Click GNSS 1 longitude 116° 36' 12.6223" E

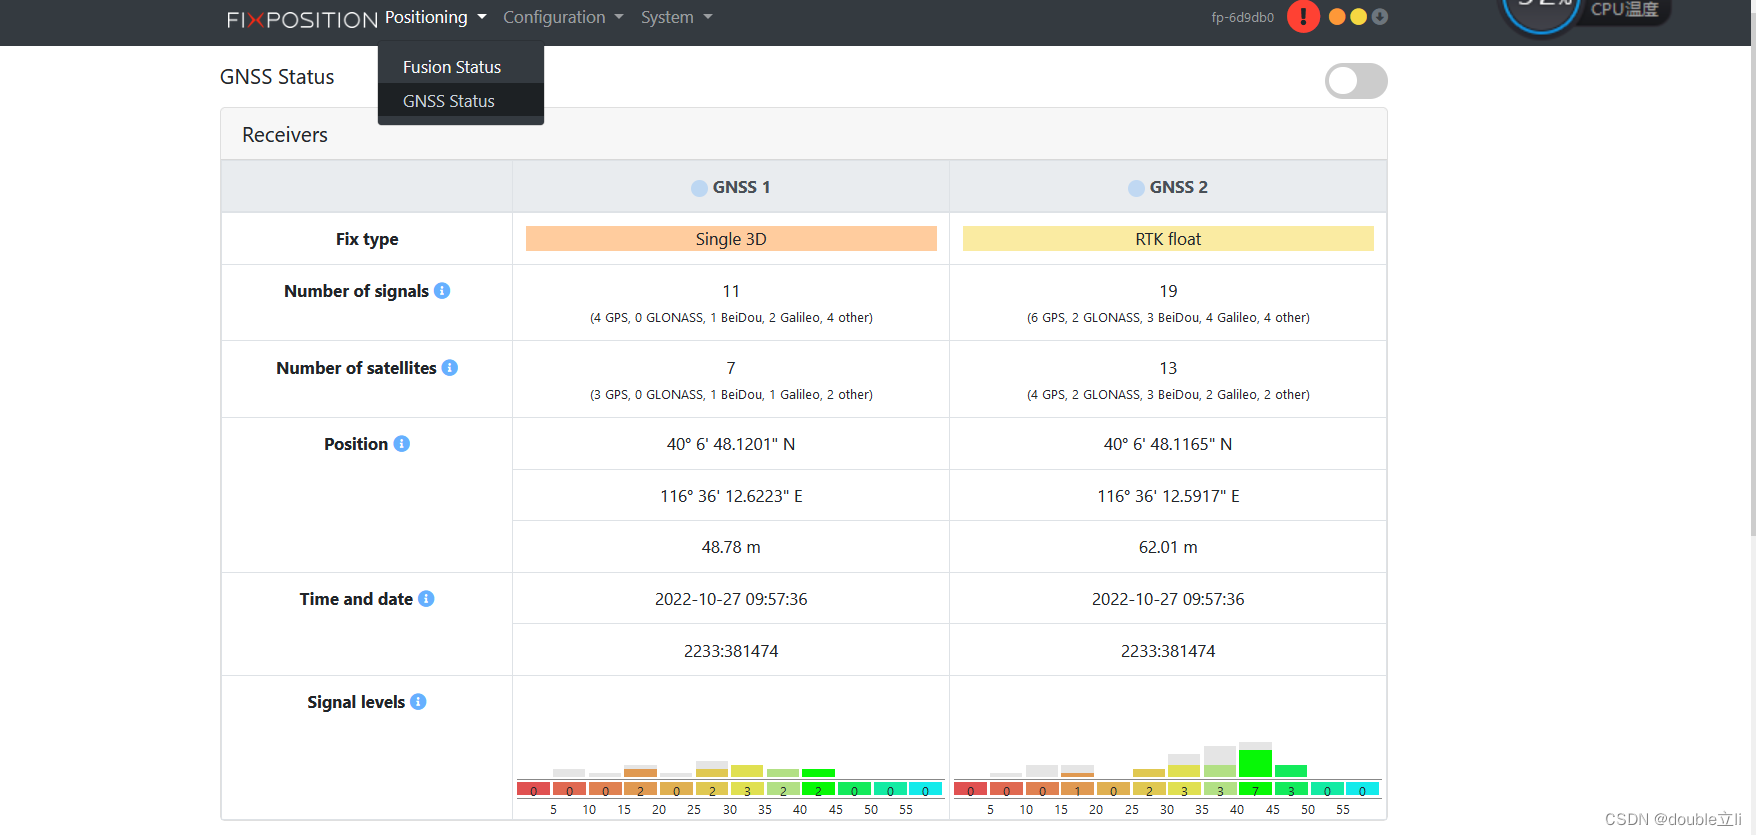pos(731,496)
